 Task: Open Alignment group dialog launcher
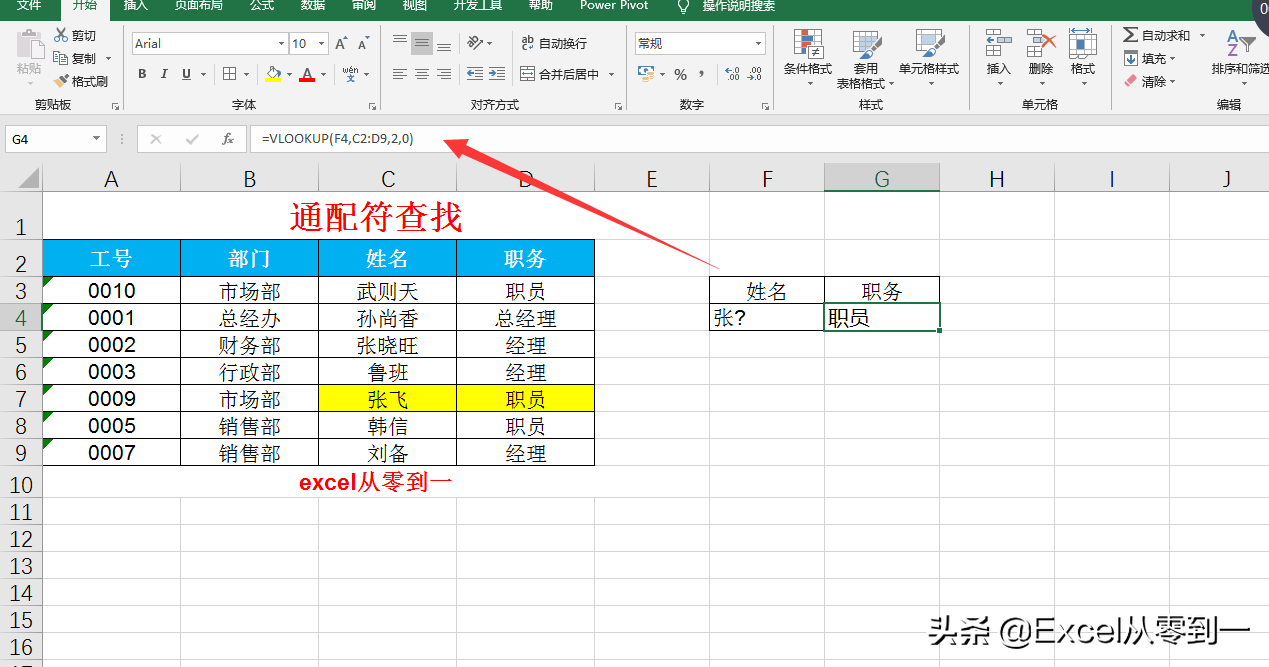click(x=617, y=106)
